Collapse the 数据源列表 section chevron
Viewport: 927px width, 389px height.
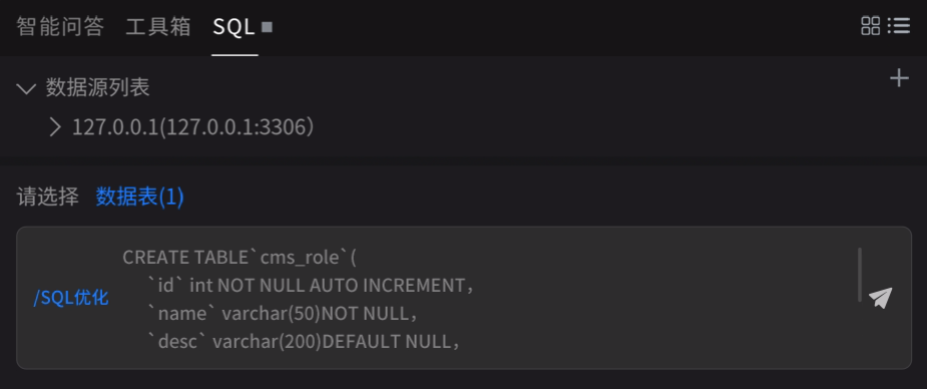(x=27, y=89)
